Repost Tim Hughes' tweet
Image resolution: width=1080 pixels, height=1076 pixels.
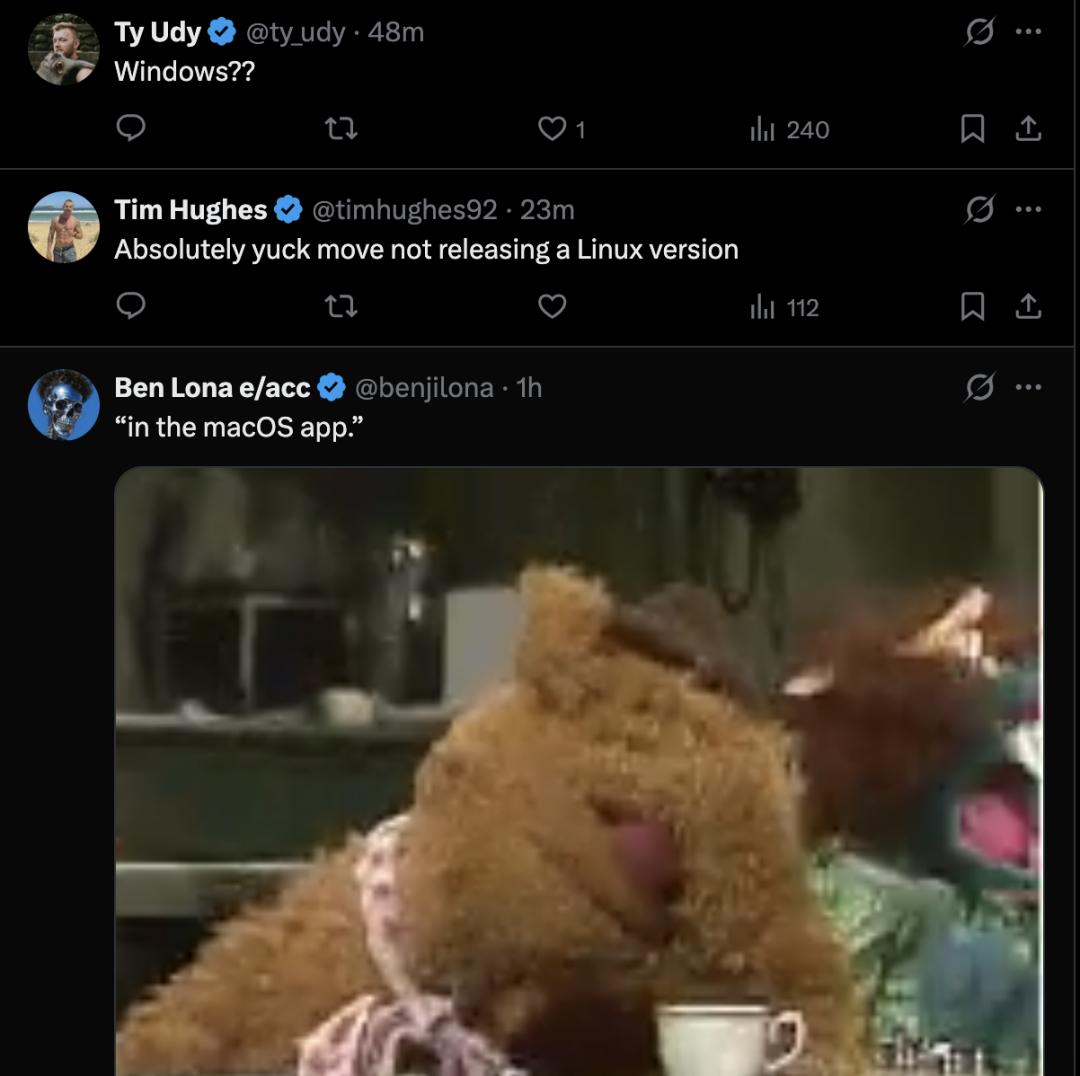click(x=342, y=307)
